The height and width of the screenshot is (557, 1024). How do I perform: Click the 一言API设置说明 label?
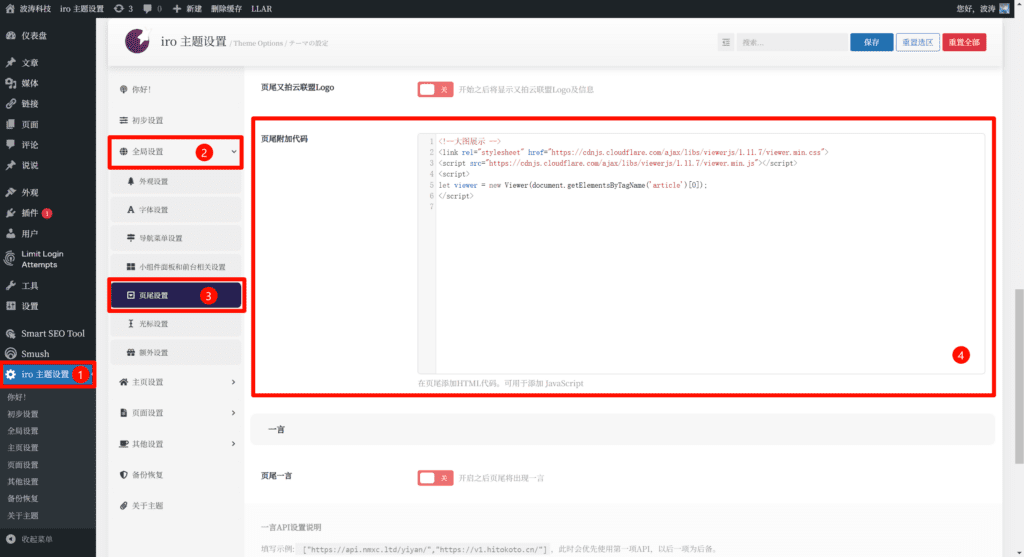291,528
